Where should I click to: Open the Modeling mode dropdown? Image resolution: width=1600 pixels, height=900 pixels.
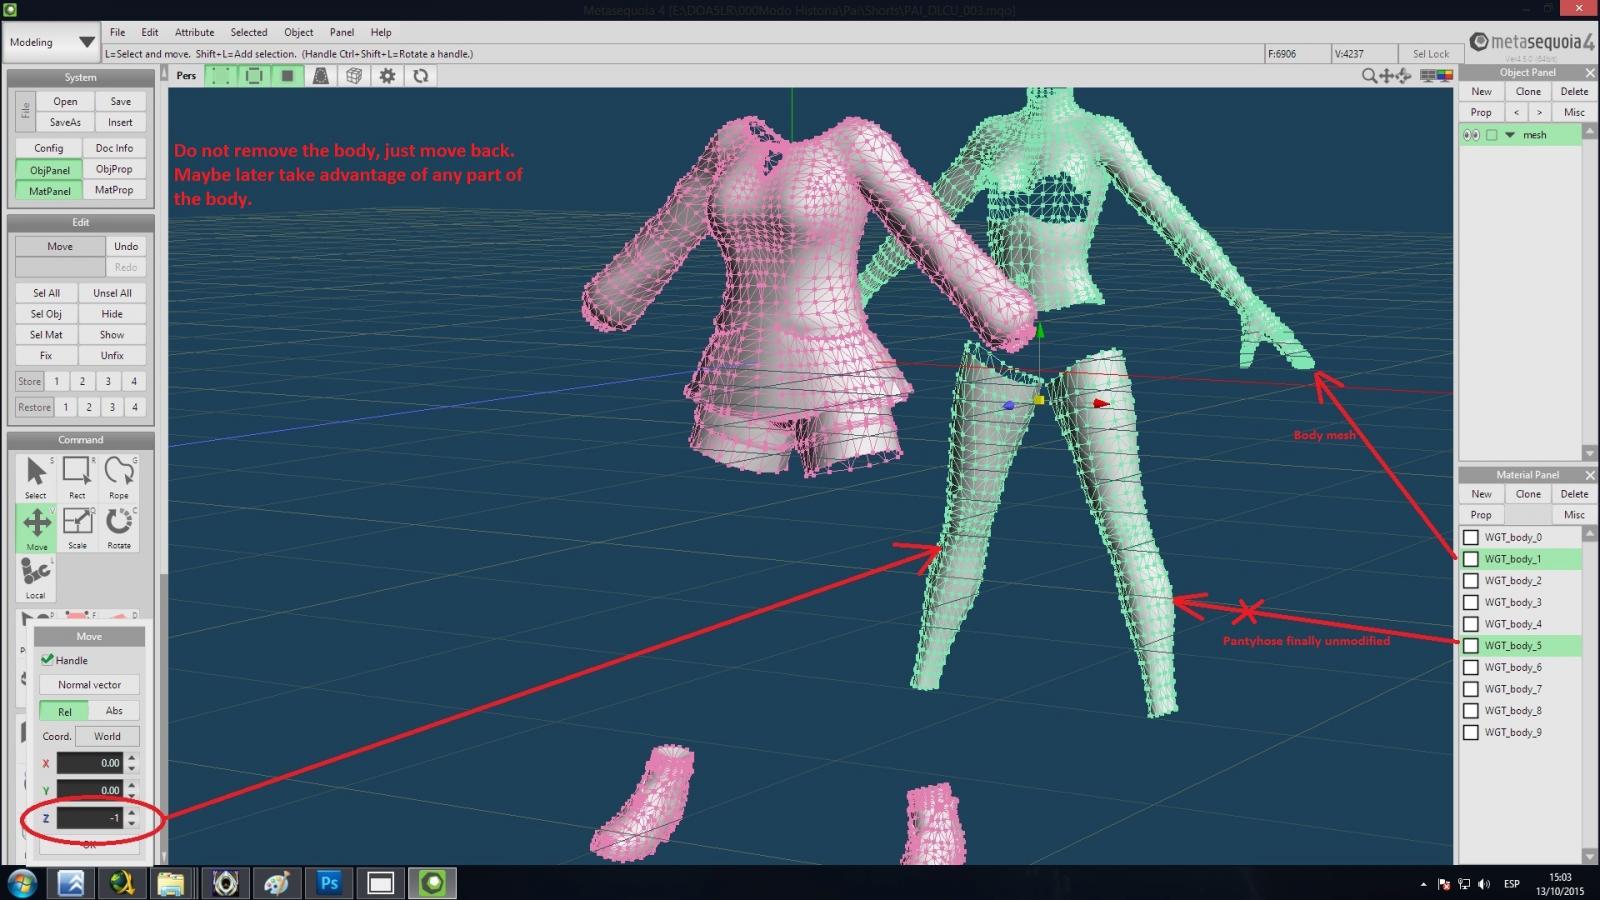pyautogui.click(x=52, y=42)
